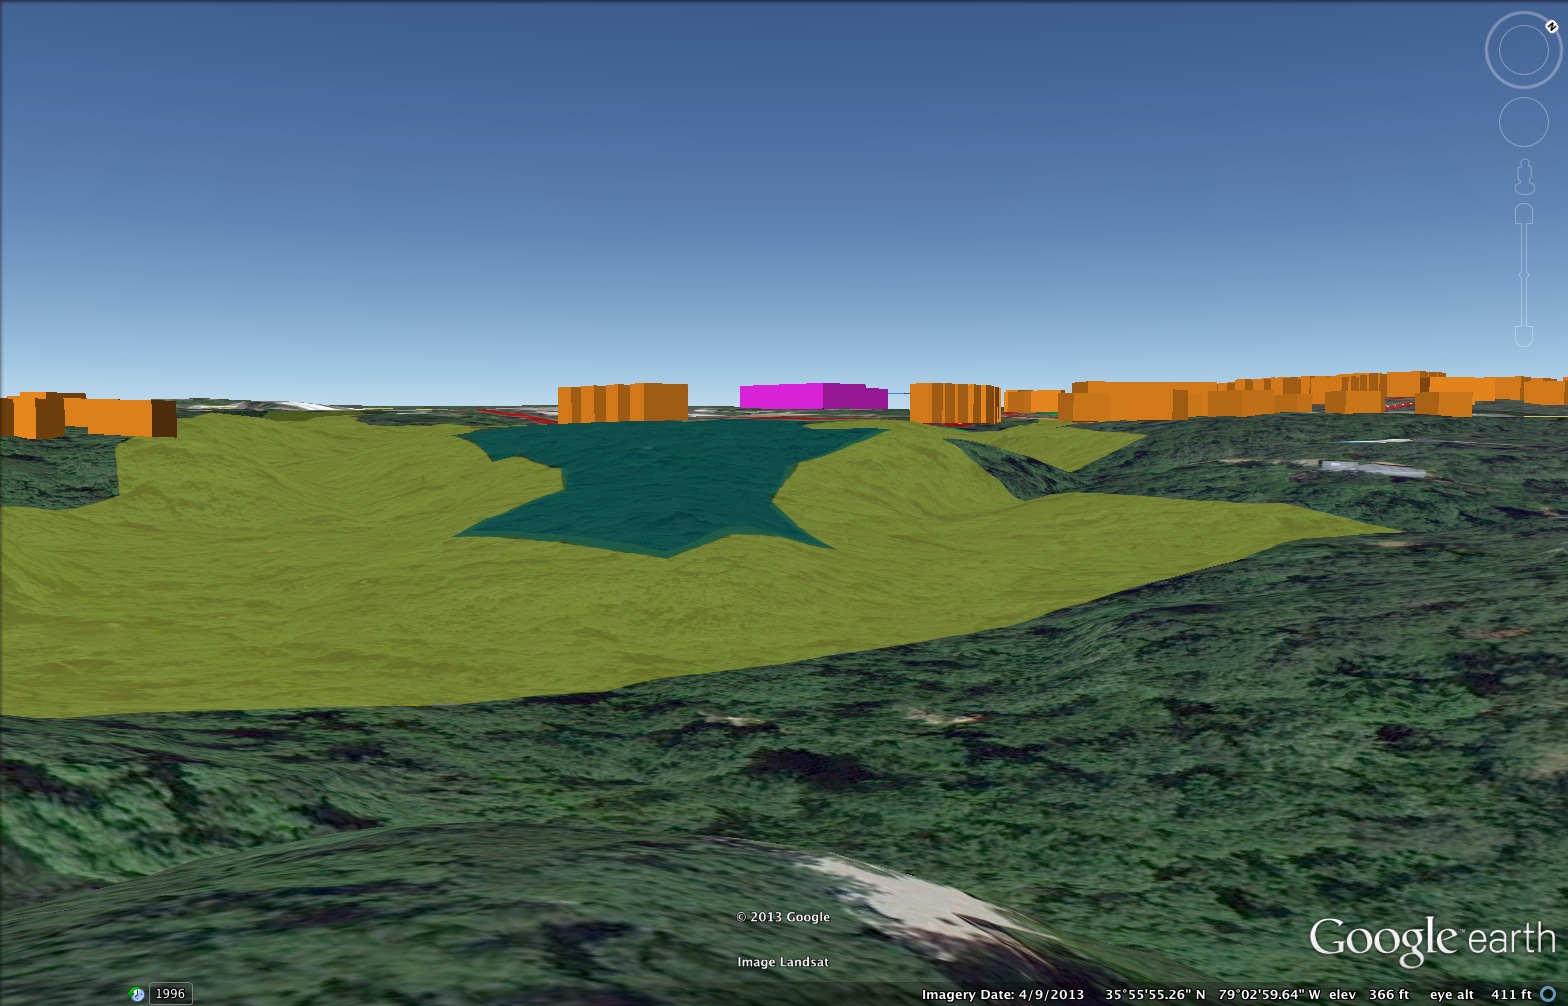This screenshot has width=1568, height=1006.
Task: Click the Street View pegman icon
Action: pos(1524,178)
